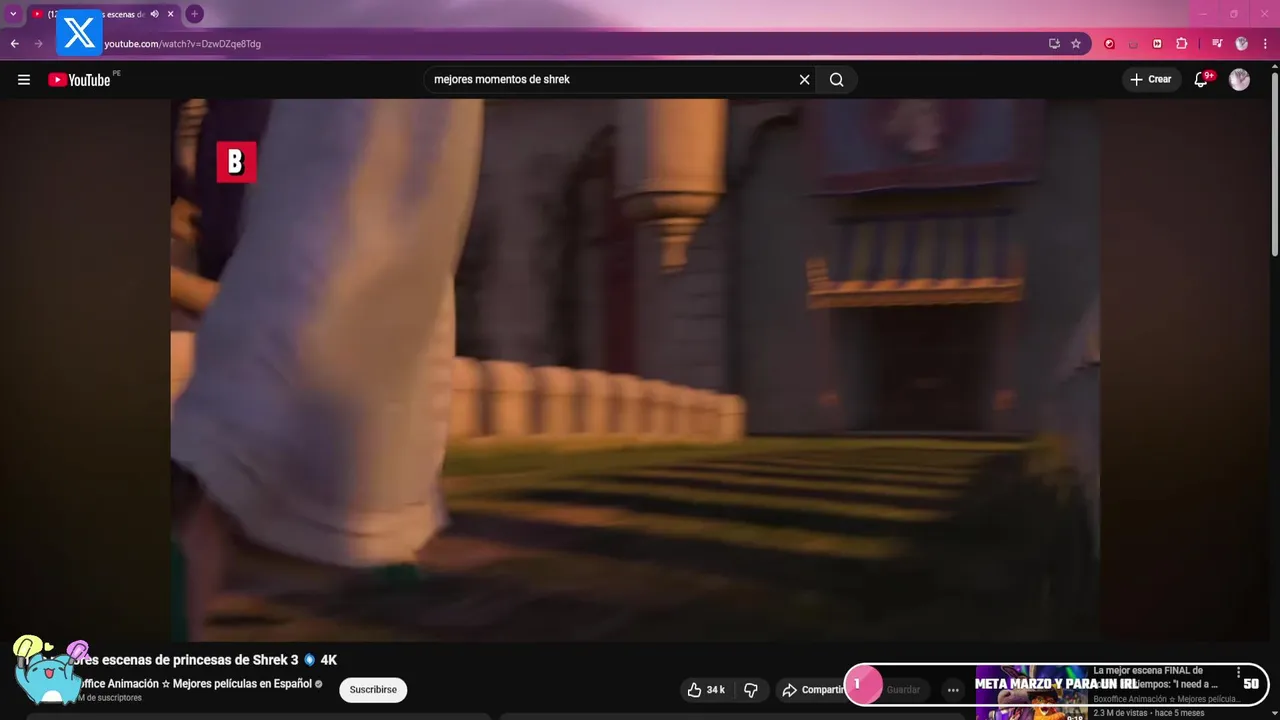Open the Chrome profile avatar
Screen dimensions: 1280x720
pyautogui.click(x=1241, y=44)
